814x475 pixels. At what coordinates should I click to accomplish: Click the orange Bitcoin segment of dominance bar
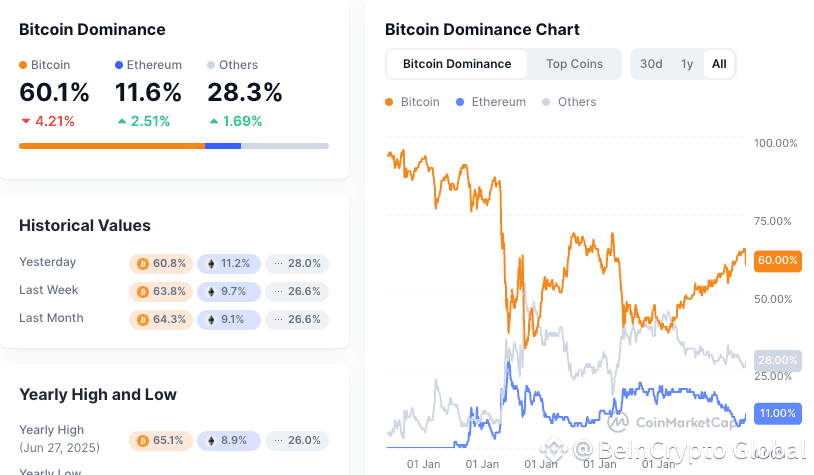pyautogui.click(x=112, y=146)
